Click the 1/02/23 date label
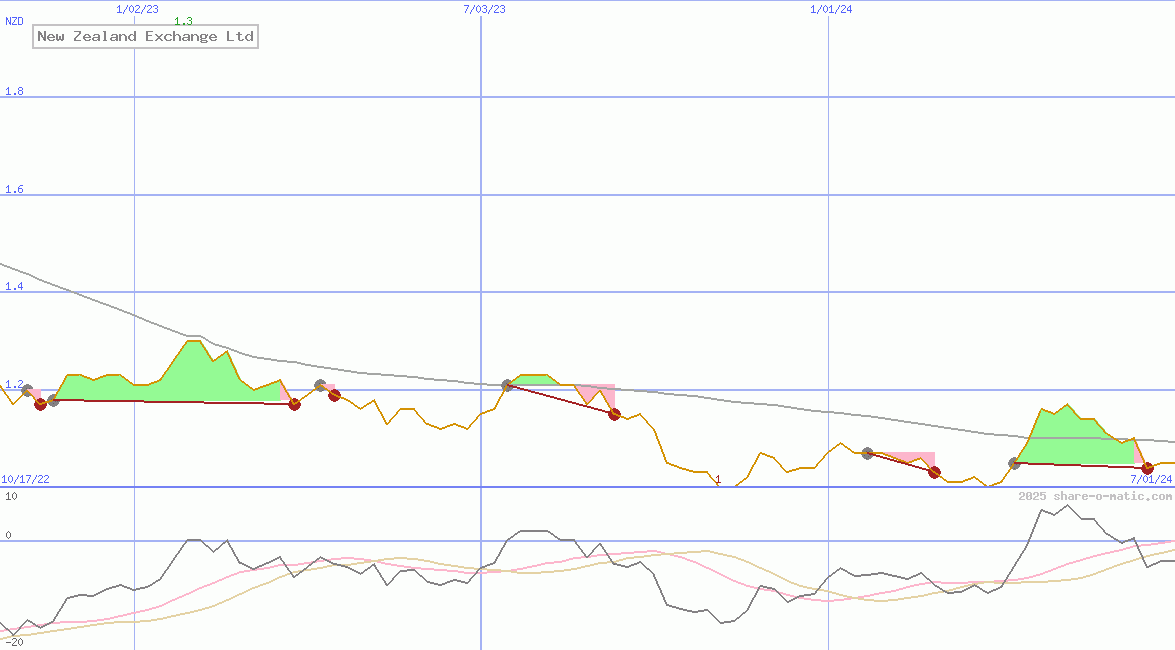 coord(137,9)
